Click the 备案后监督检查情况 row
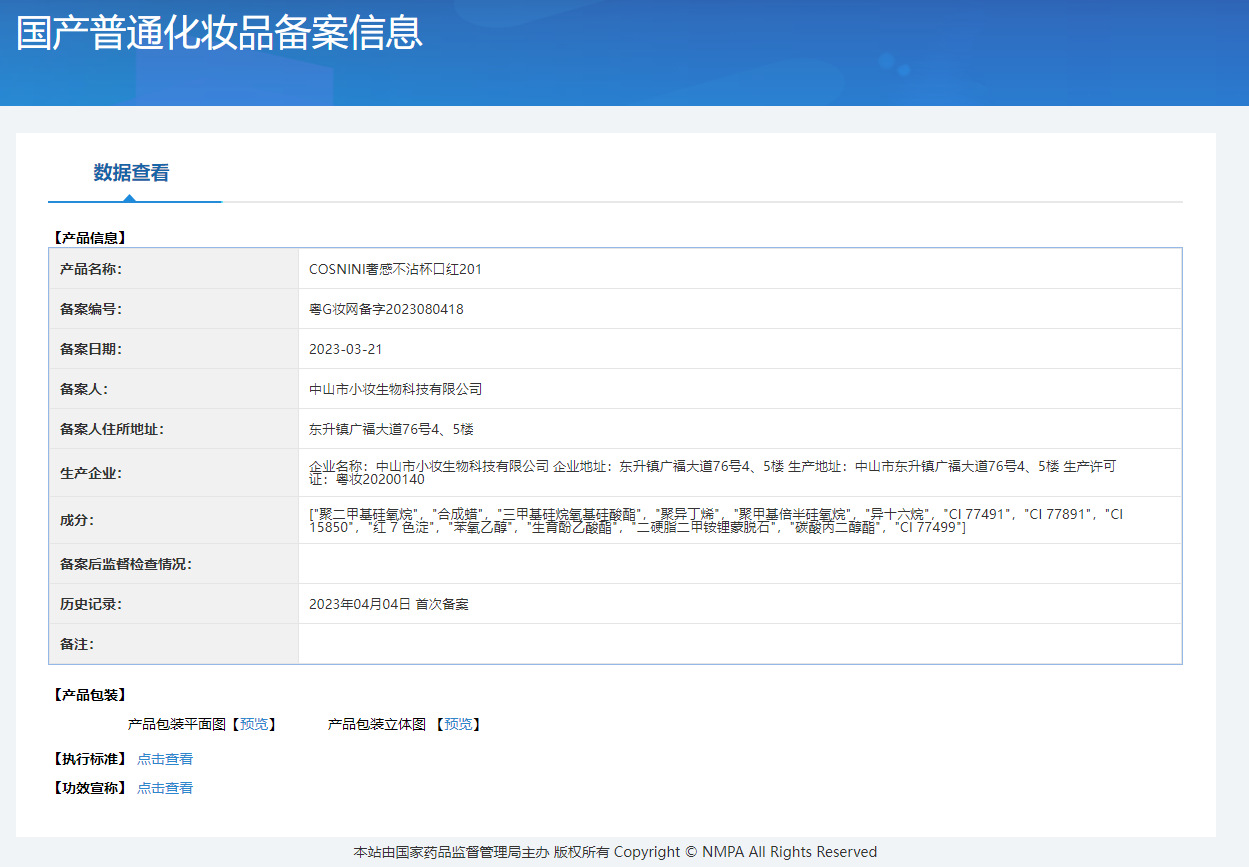 coord(700,562)
